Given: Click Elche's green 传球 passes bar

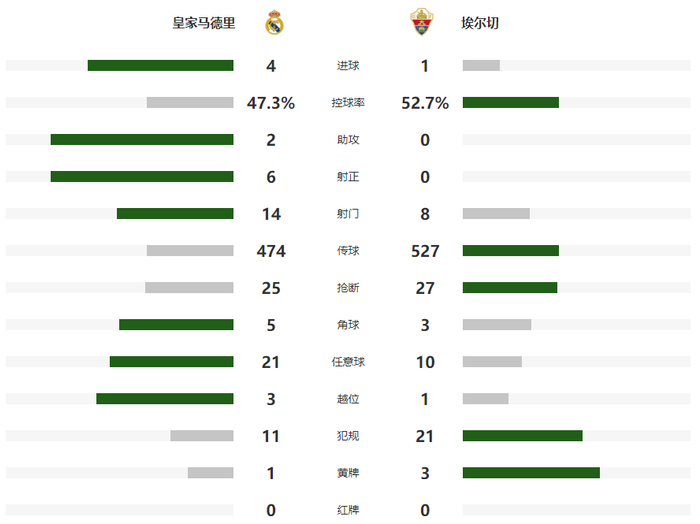Looking at the screenshot, I should click(x=510, y=251).
